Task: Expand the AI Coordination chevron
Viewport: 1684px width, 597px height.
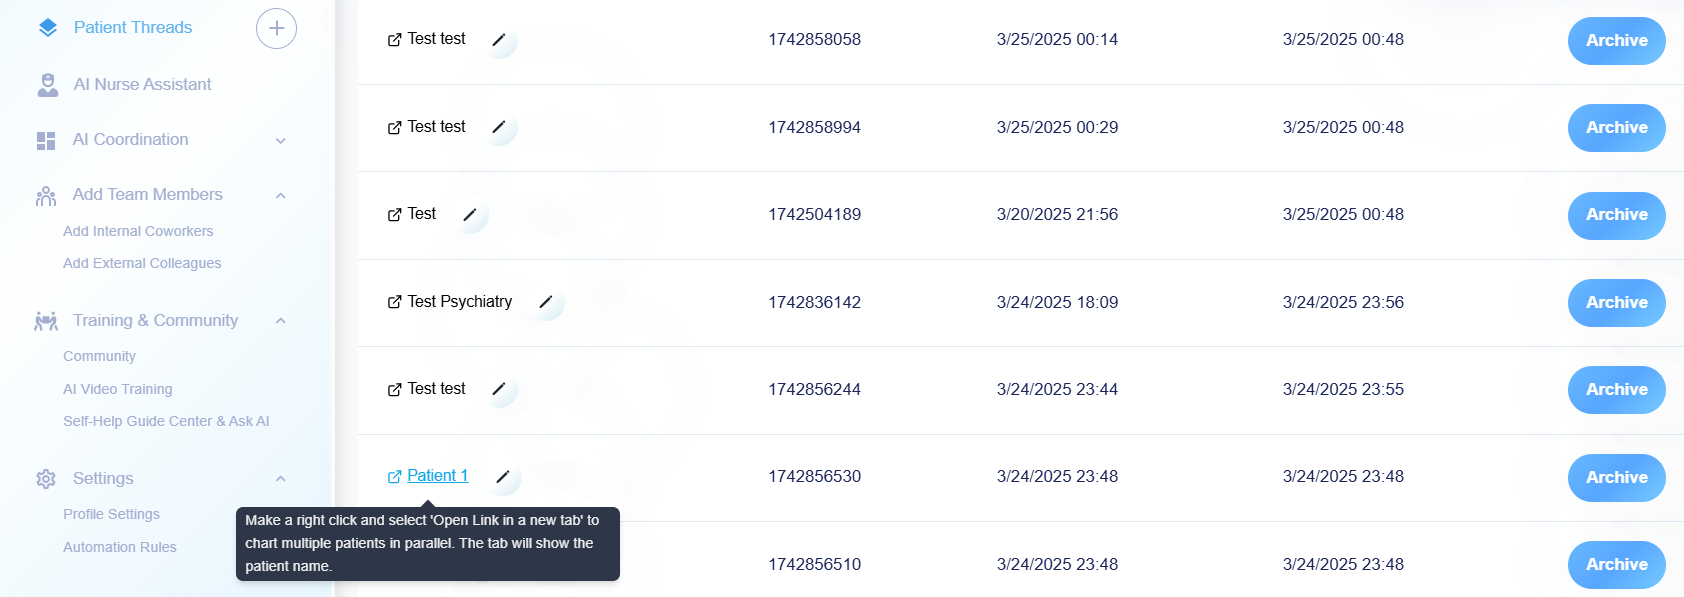Action: 281,141
